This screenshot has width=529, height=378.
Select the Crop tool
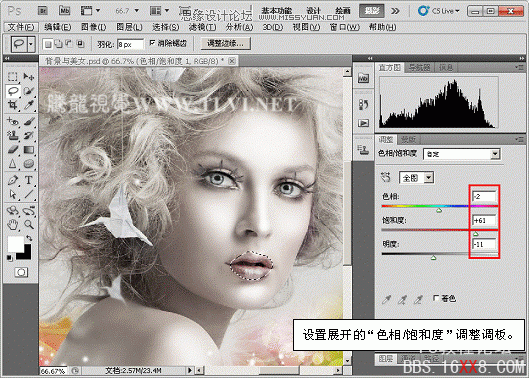(13, 106)
